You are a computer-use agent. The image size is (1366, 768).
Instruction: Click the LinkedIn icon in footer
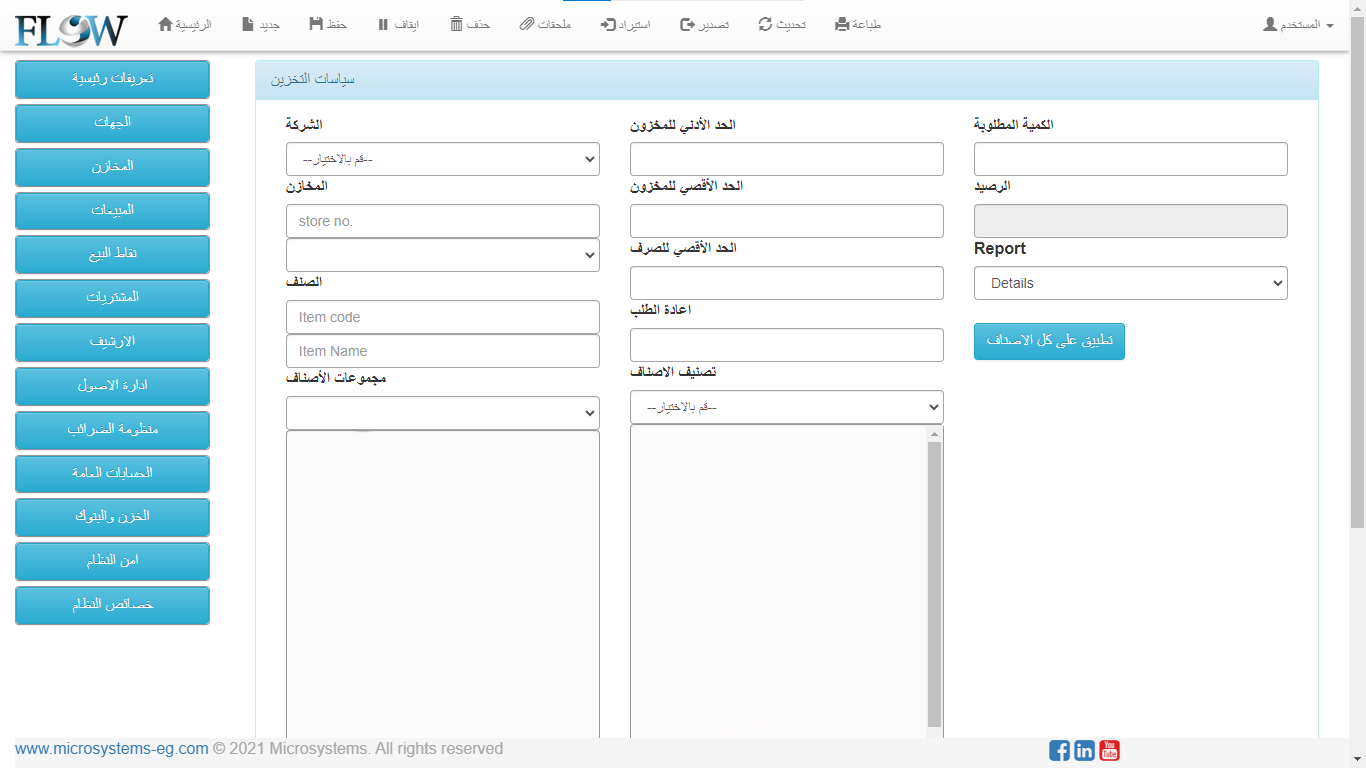tap(1084, 750)
